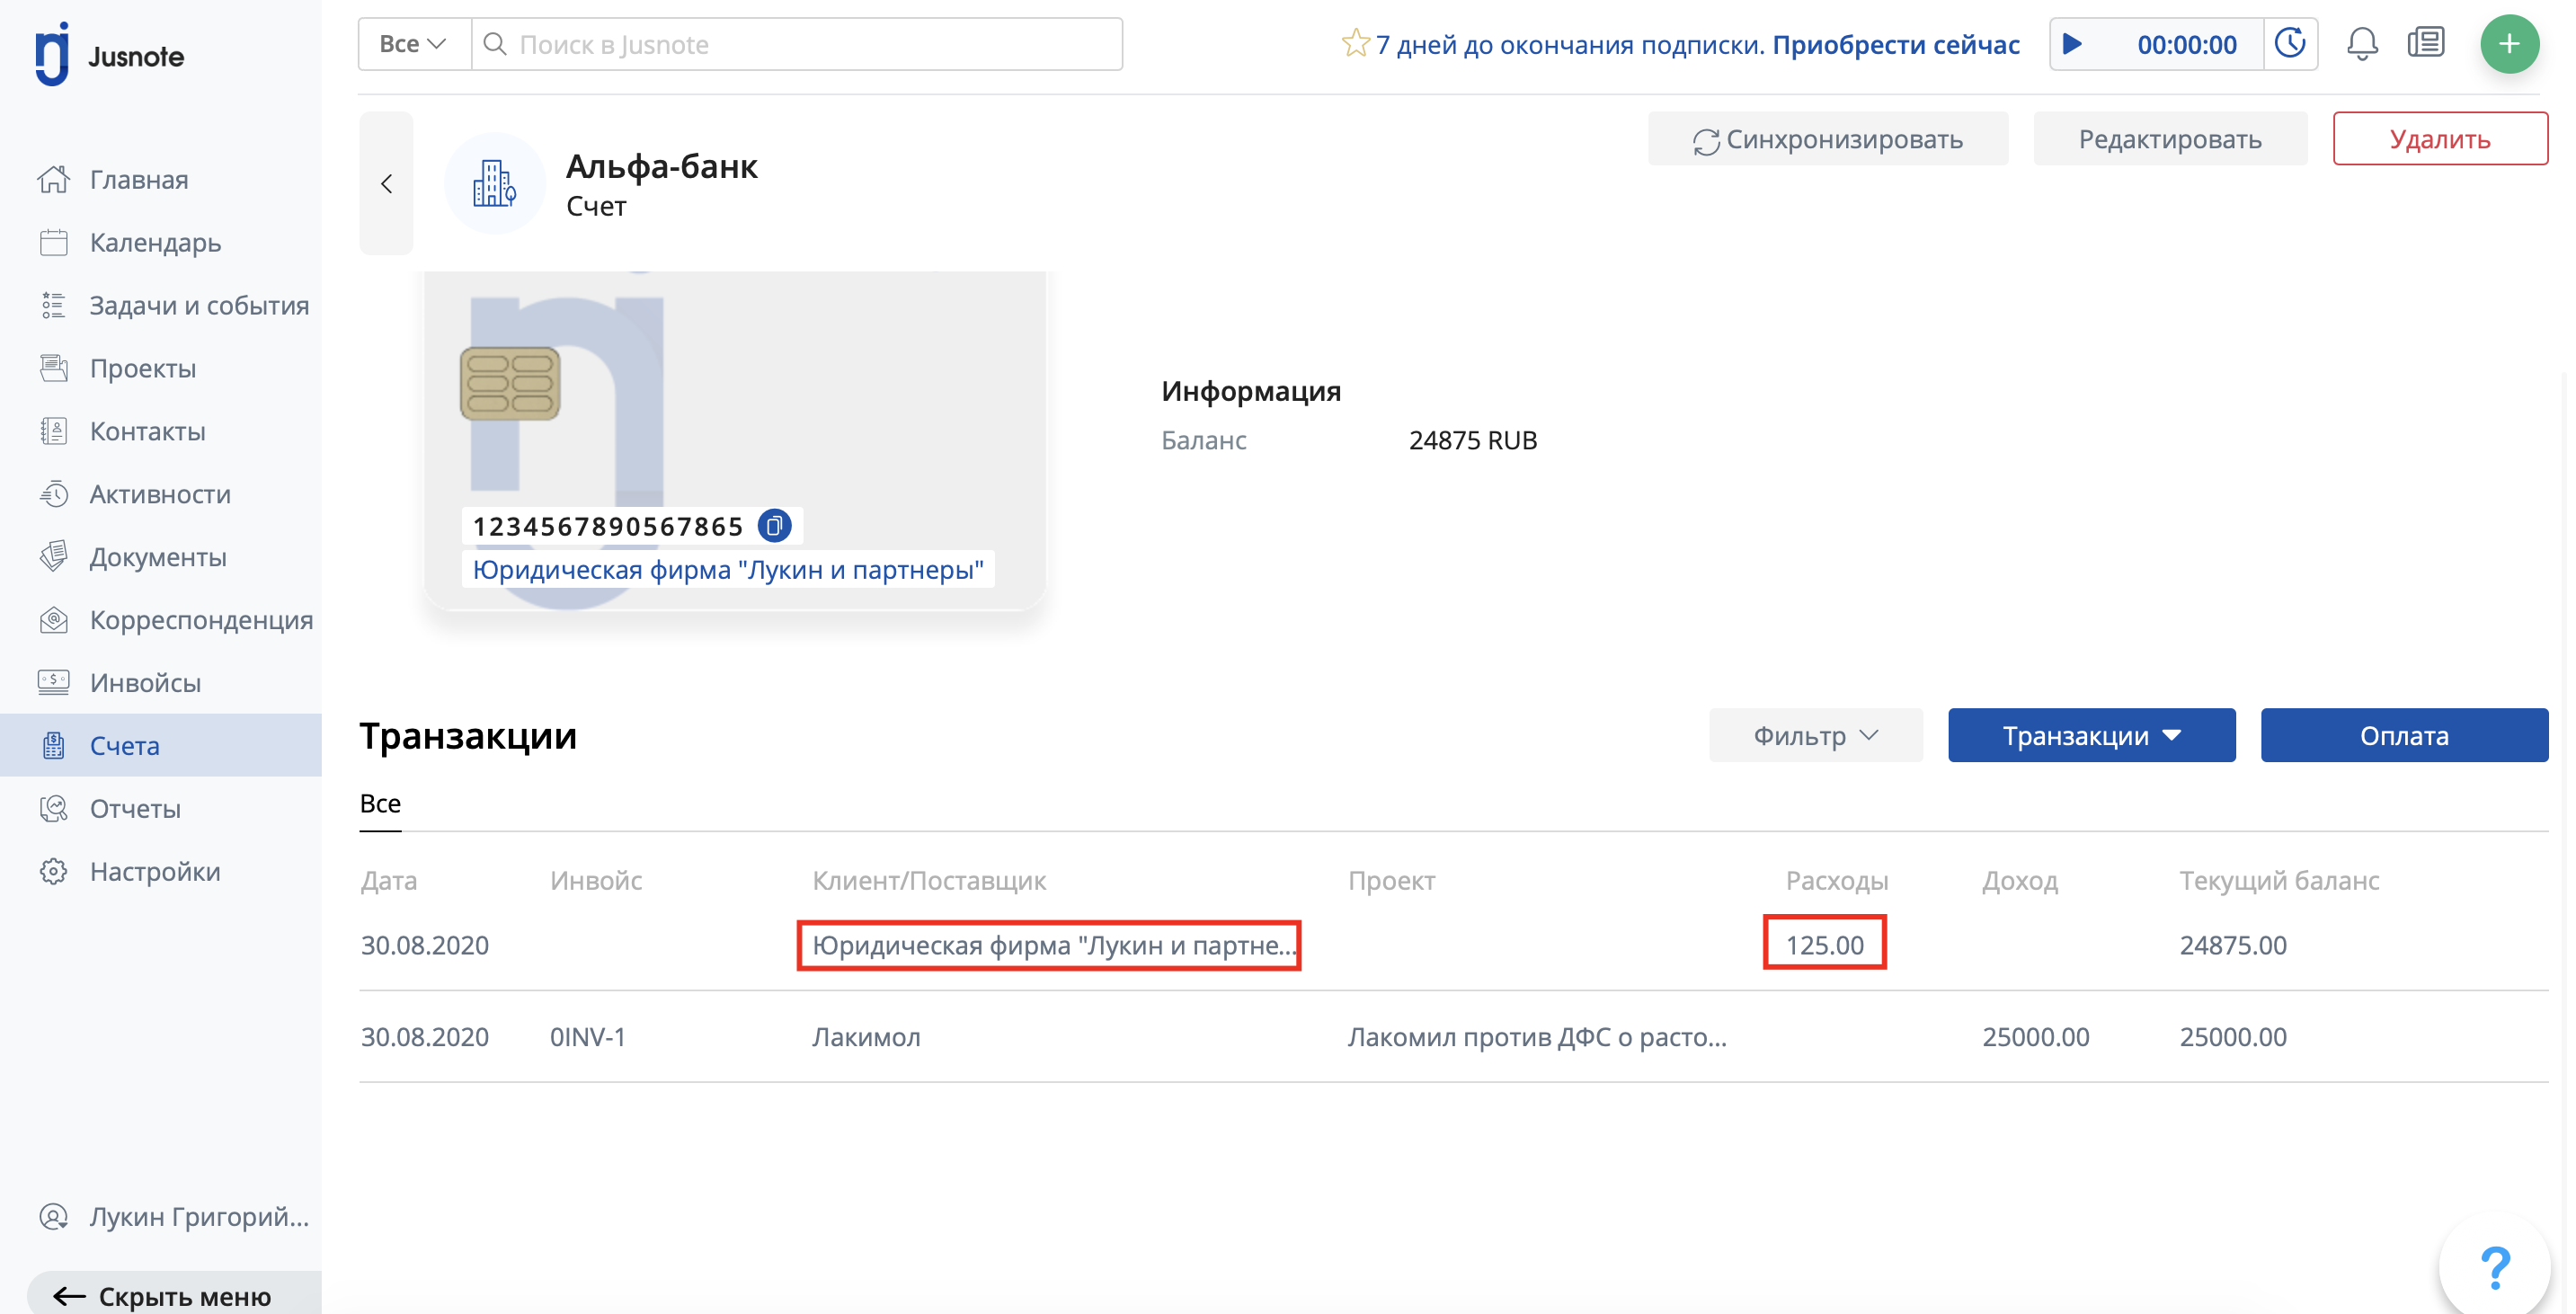The image size is (2576, 1314).
Task: Click the Приобрести сейчас link
Action: click(x=1896, y=44)
